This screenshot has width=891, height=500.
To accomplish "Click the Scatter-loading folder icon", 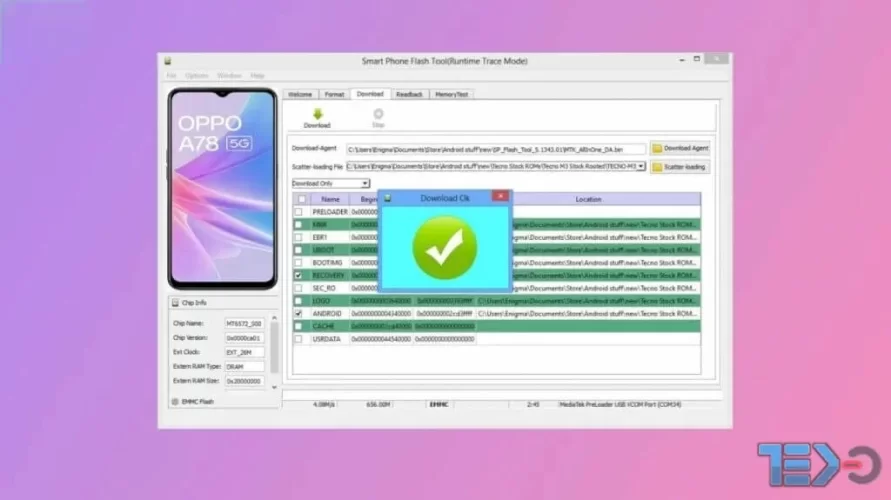I will pyautogui.click(x=657, y=167).
